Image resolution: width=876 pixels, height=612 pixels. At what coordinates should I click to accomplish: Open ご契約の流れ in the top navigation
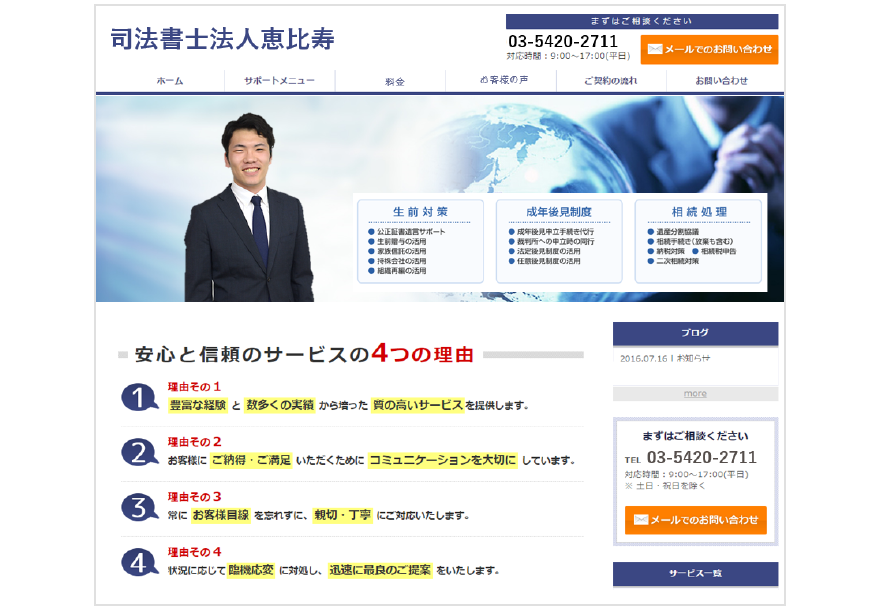coord(610,81)
